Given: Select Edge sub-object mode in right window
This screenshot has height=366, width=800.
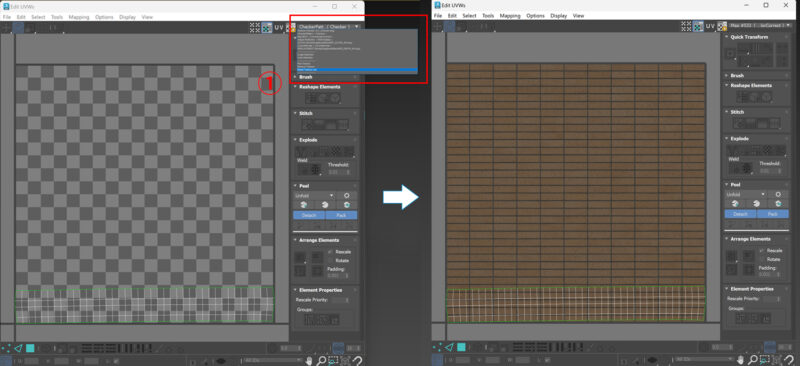Looking at the screenshot, I should click(x=449, y=348).
